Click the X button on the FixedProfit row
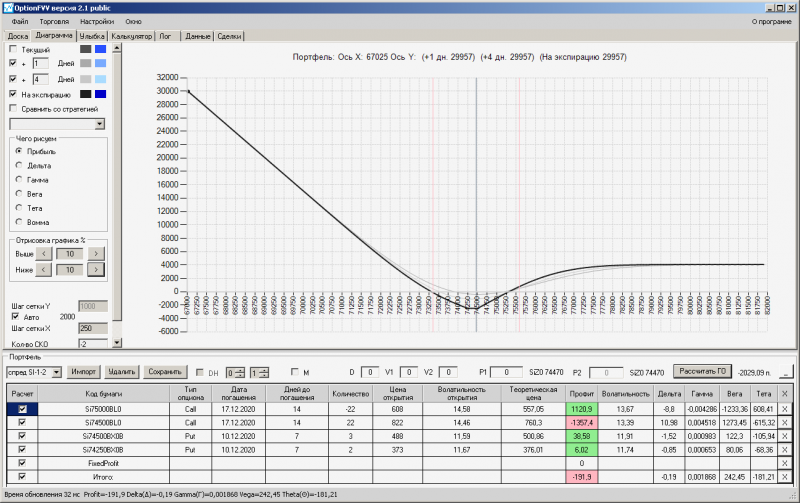 pyautogui.click(x=785, y=463)
